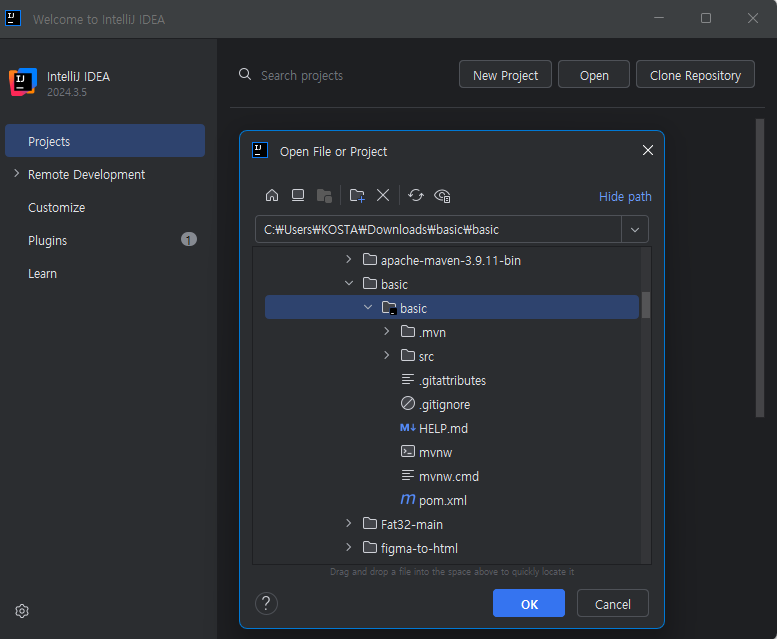Open the Plugins sidebar tab
The width and height of the screenshot is (777, 639).
pyautogui.click(x=105, y=240)
